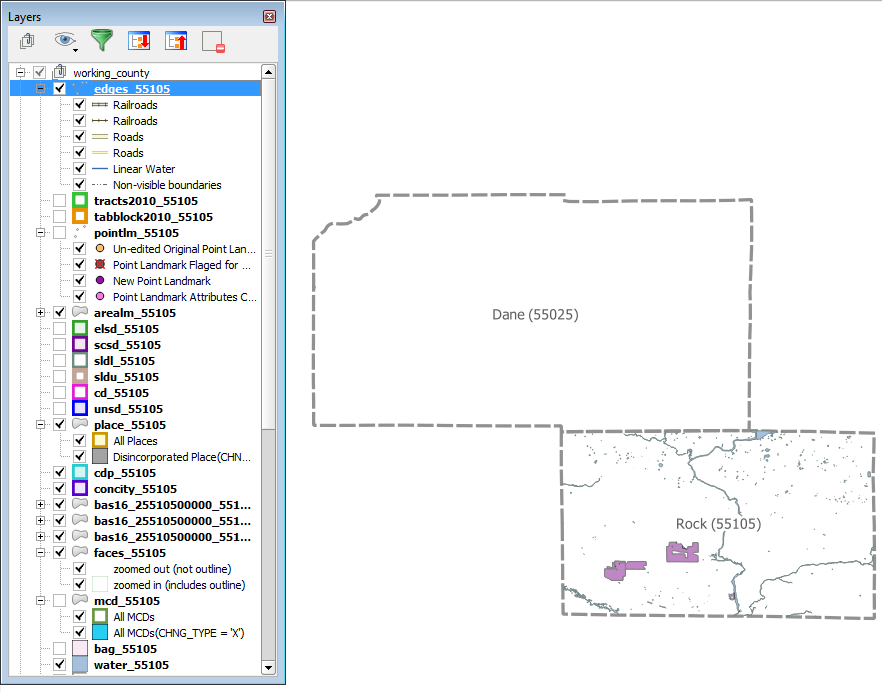
Task: Click the Remove Layer icon
Action: pos(213,41)
